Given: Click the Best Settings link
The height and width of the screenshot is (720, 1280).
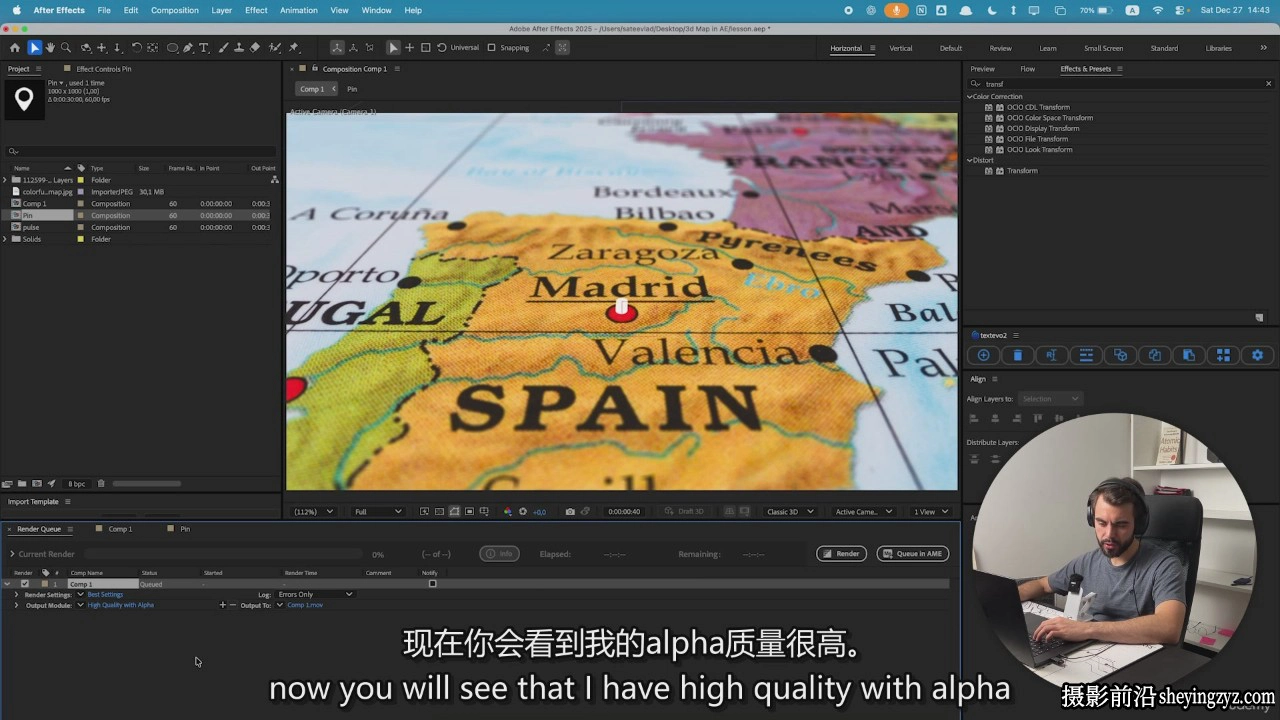Looking at the screenshot, I should click(x=105, y=594).
